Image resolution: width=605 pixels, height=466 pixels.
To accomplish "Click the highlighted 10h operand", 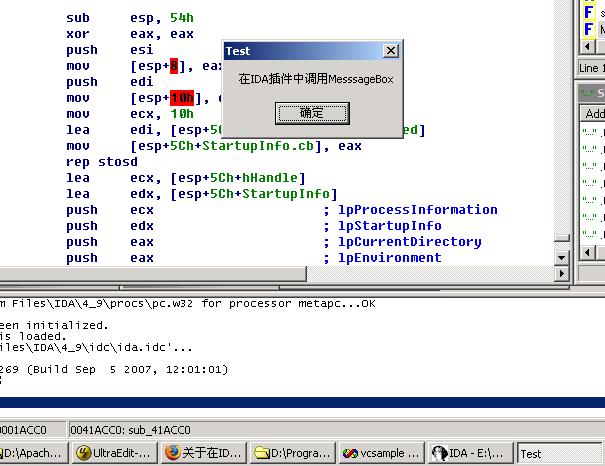I will pos(182,98).
